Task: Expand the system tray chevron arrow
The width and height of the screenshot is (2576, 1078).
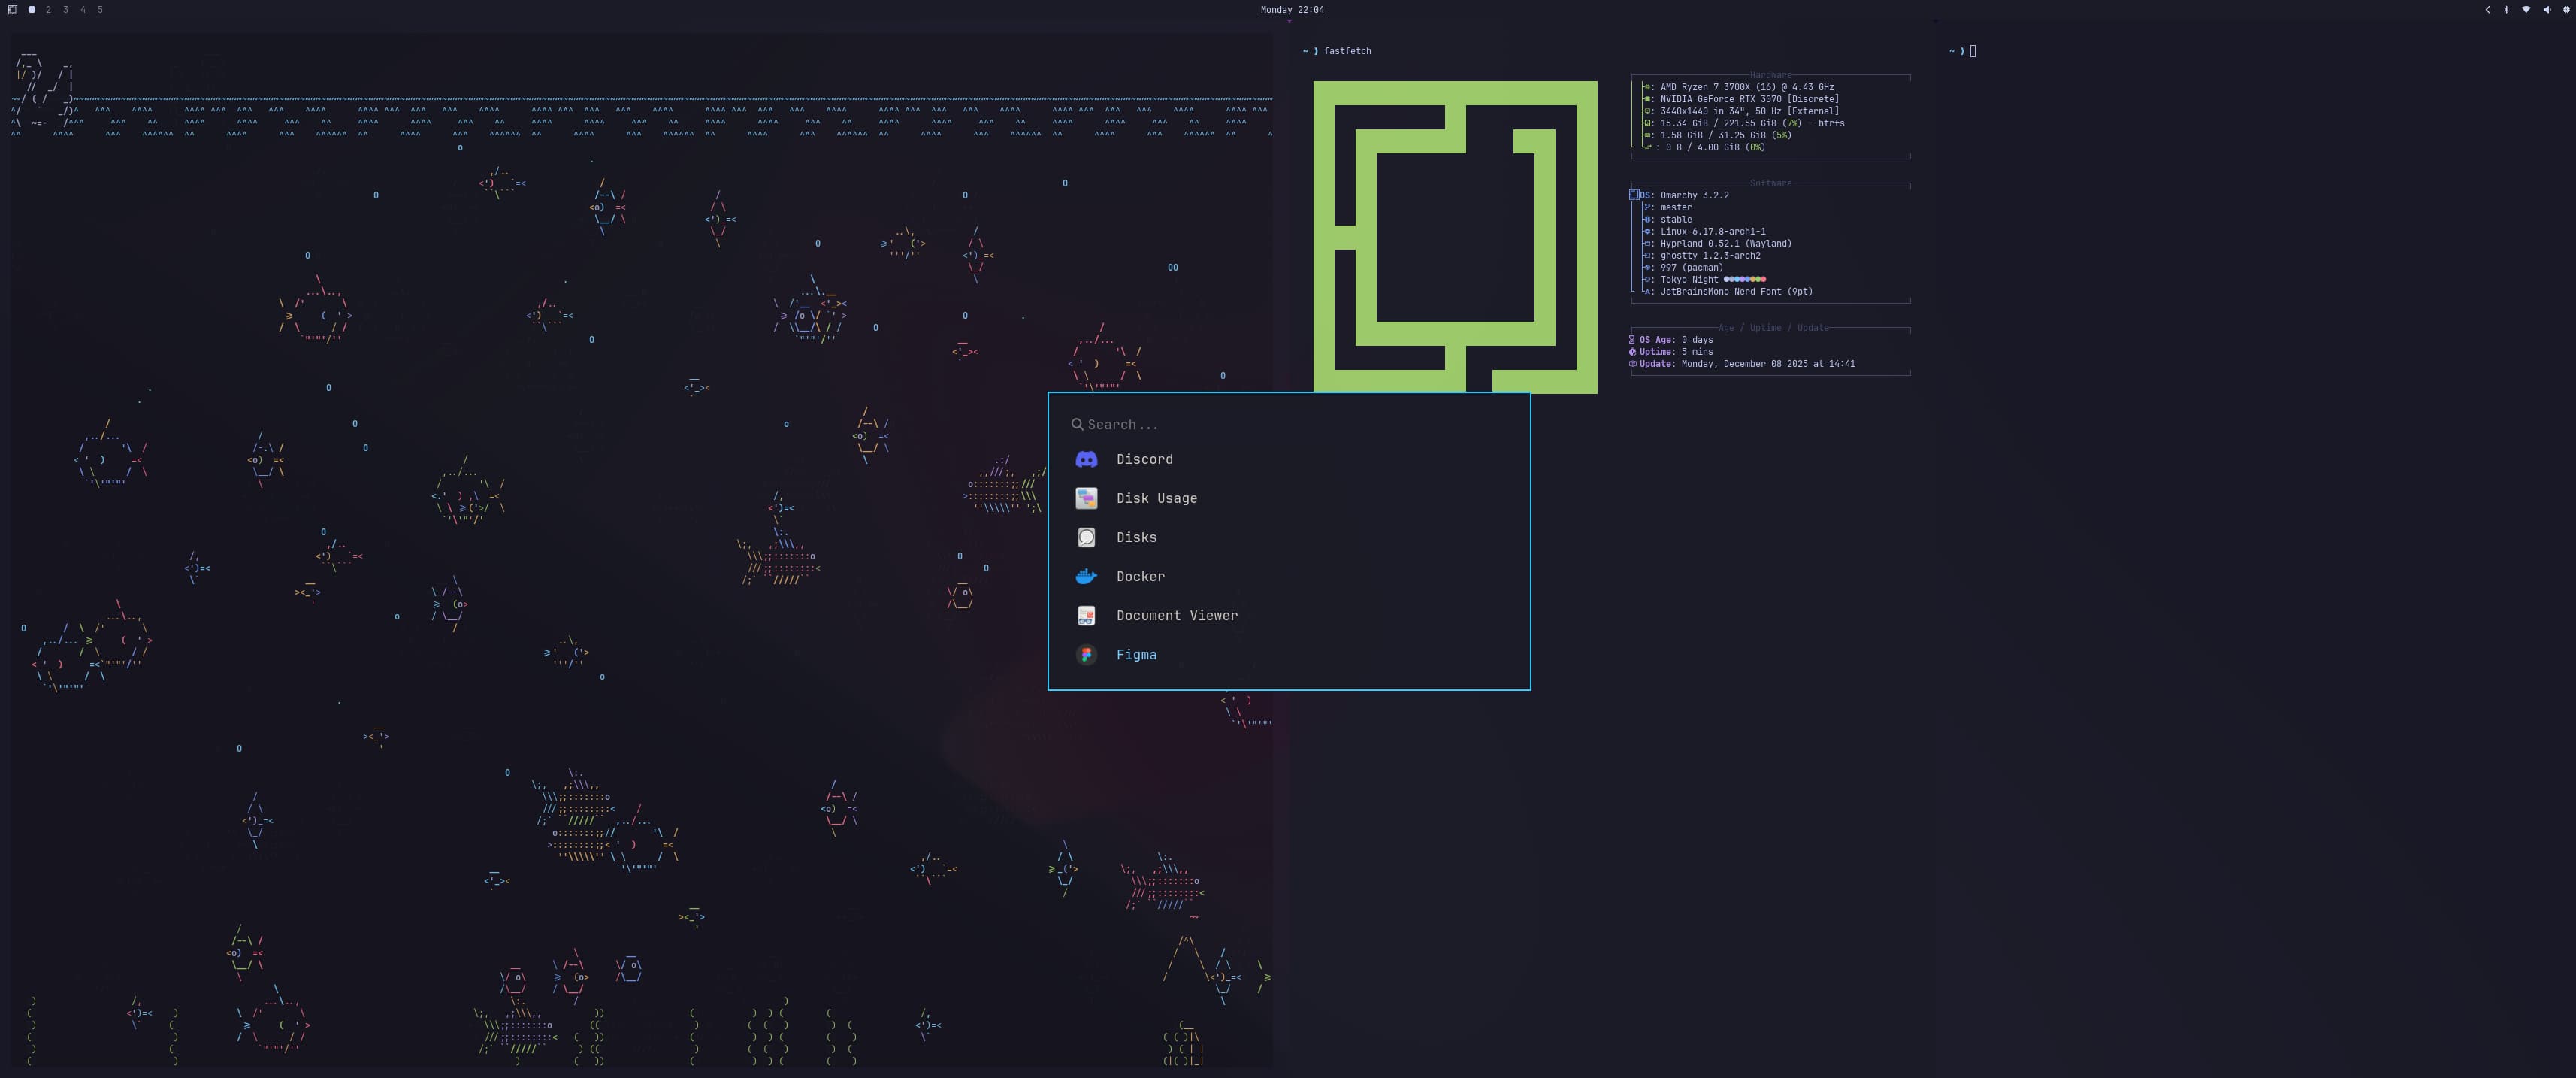Action: (x=2487, y=9)
